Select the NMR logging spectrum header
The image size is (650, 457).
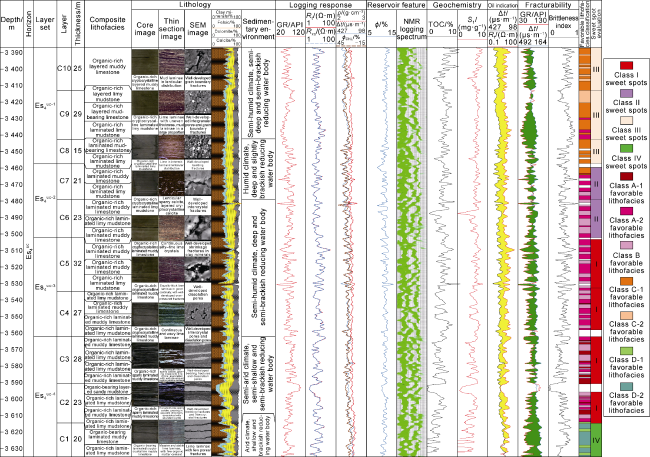point(412,29)
